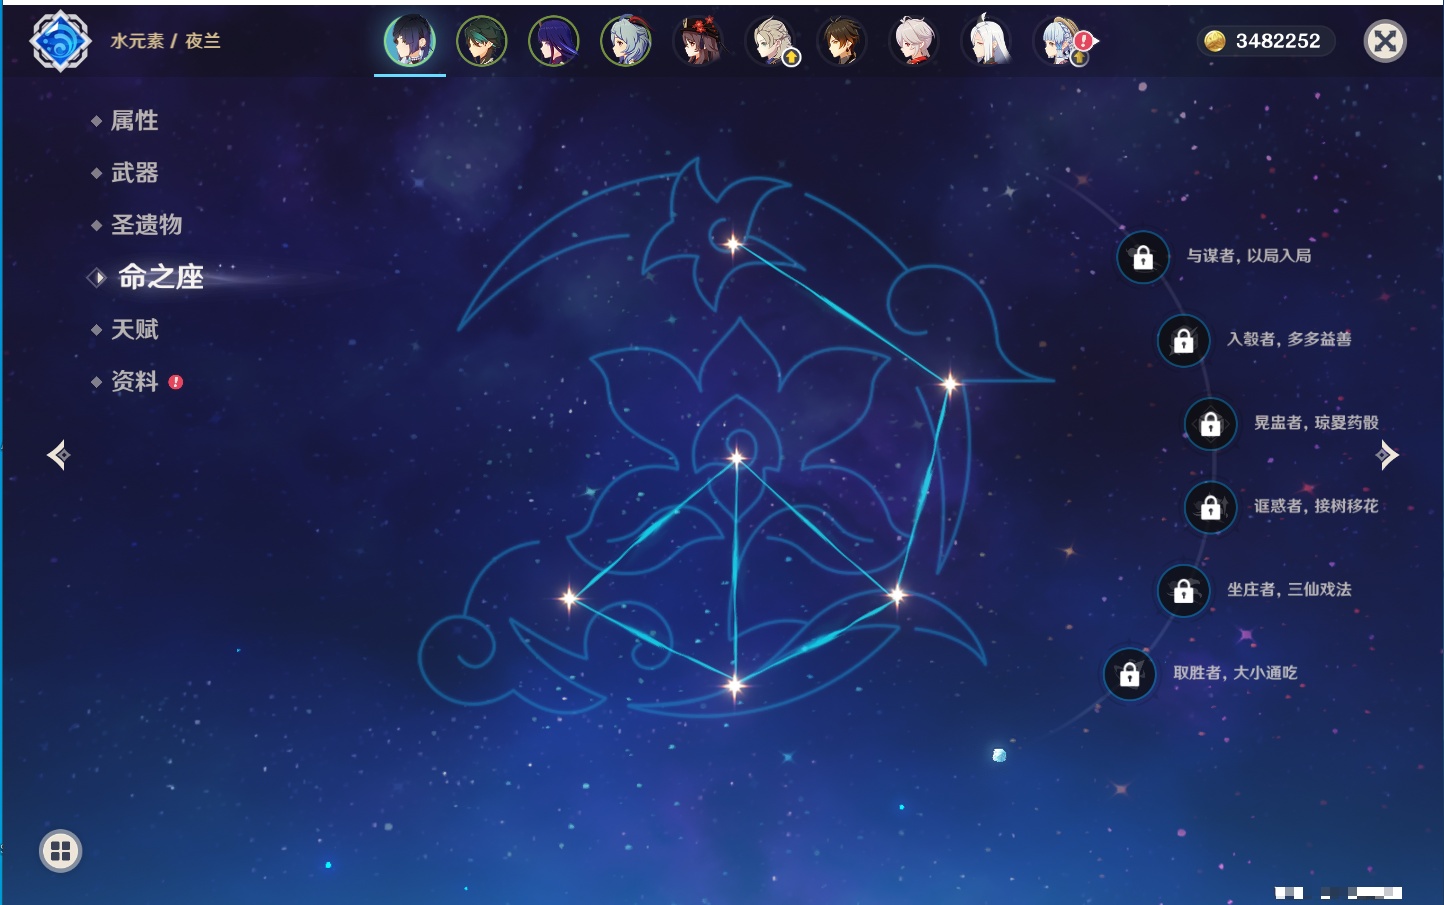Switch to the white-haired Kazuha avatar

click(x=914, y=41)
